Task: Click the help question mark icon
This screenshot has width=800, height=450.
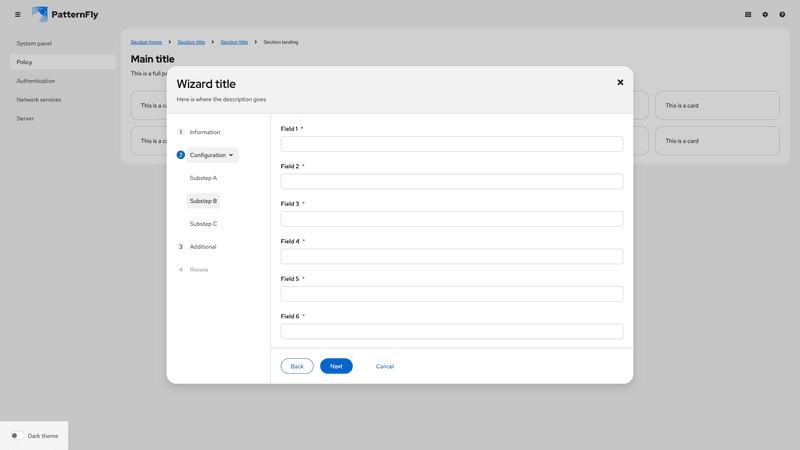Action: tap(782, 15)
